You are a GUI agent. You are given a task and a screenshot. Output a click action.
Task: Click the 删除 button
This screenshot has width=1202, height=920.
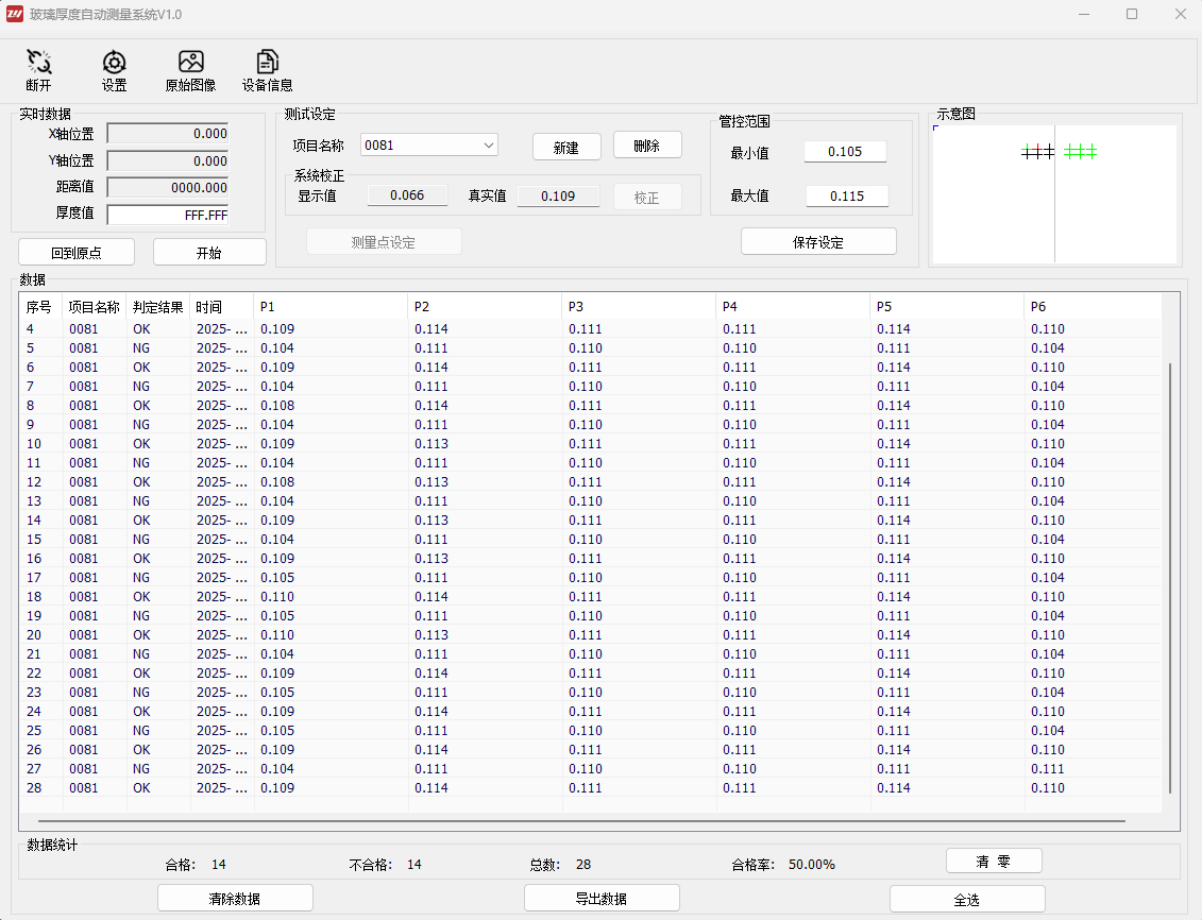tap(647, 146)
